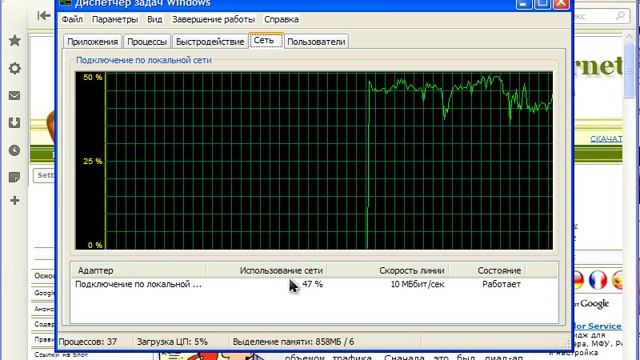
Task: Click browser search magnifier icon
Action: coord(620,16)
